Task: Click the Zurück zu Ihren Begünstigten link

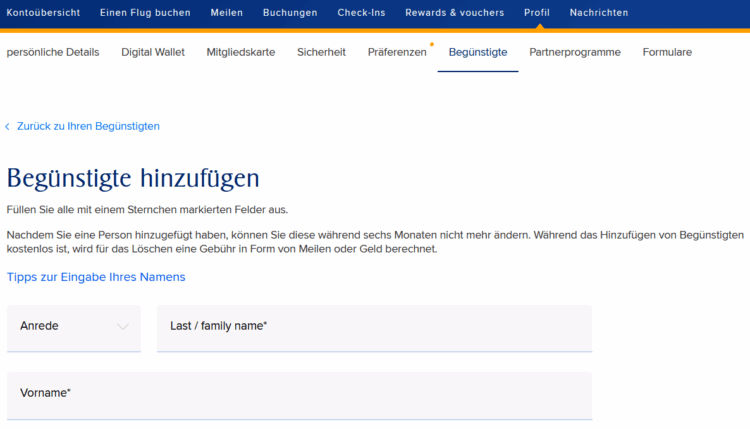Action: [88, 126]
